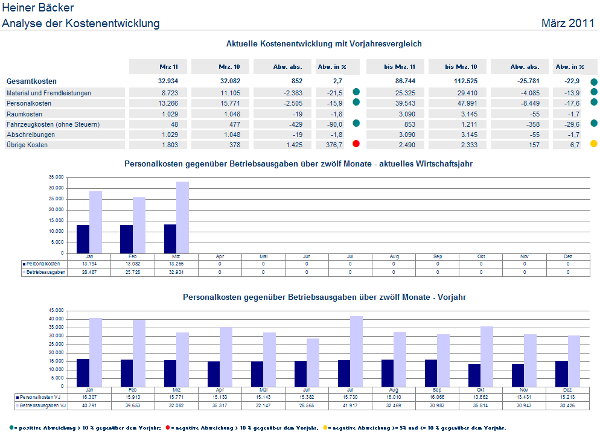Select the Jan Personalkosten bar in current-year chart
The height and width of the screenshot is (435, 600).
[83, 239]
